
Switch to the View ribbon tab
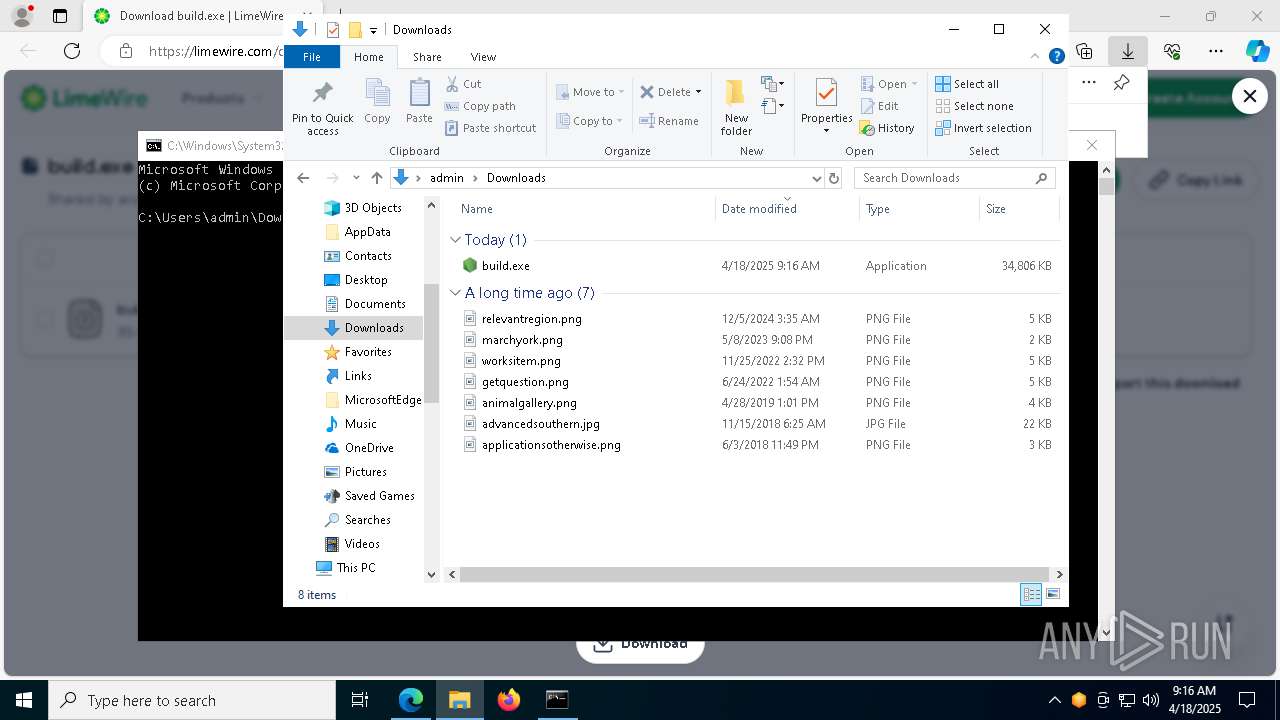point(483,57)
